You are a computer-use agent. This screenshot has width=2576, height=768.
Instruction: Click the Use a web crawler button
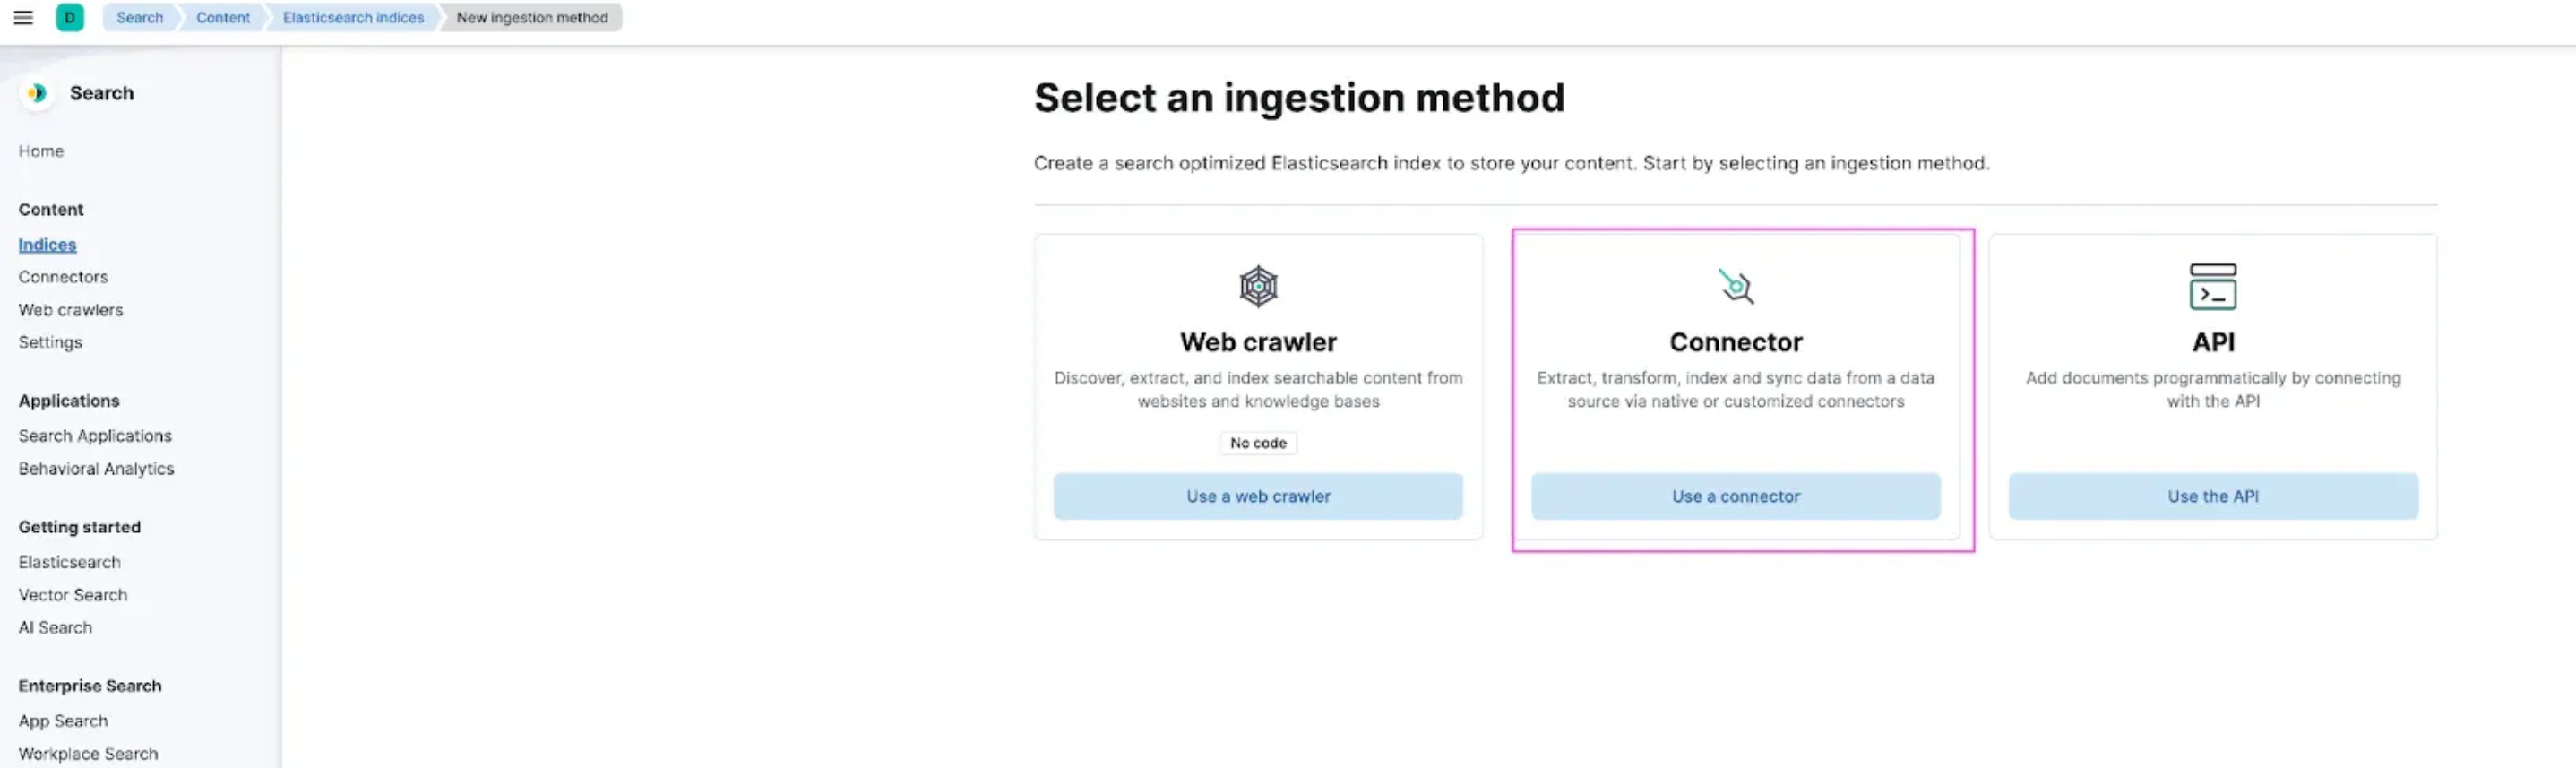1257,496
